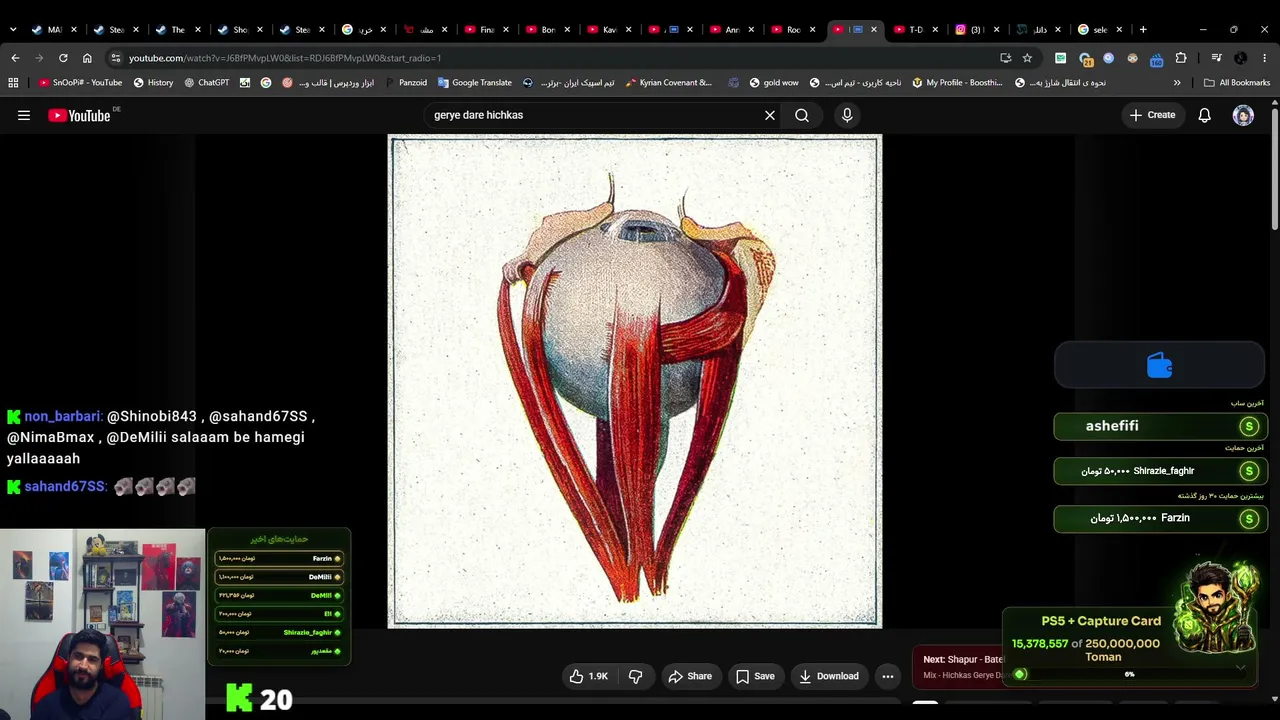Like the video with 1.9K likes
Screen dimensions: 1280x720
click(588, 676)
